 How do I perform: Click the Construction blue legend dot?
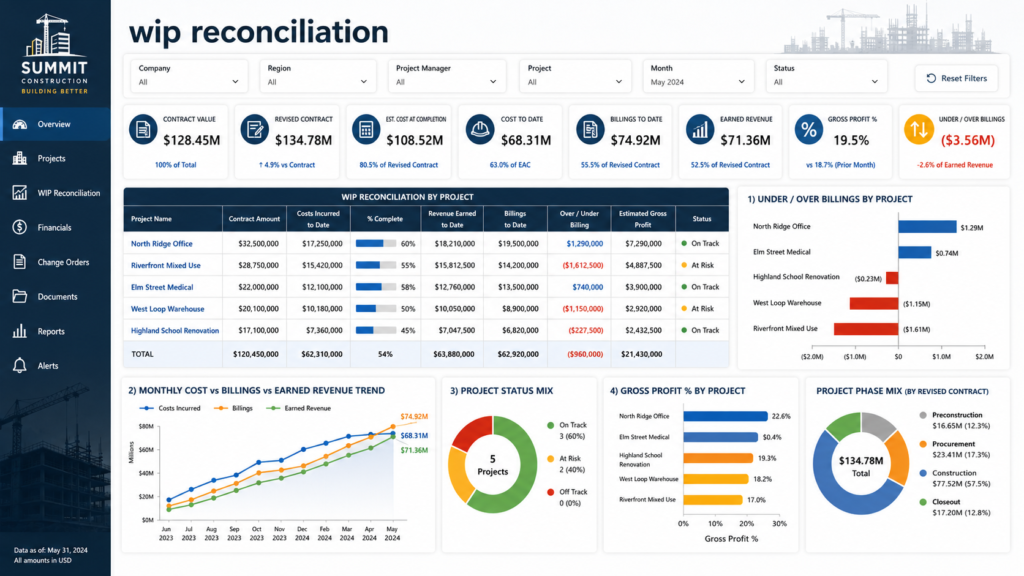pos(923,473)
